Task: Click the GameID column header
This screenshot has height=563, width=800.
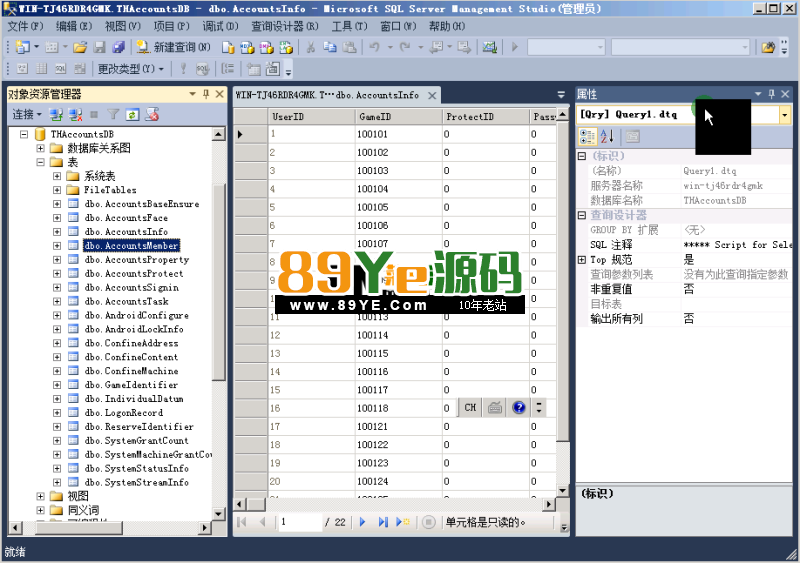Action: tap(398, 117)
